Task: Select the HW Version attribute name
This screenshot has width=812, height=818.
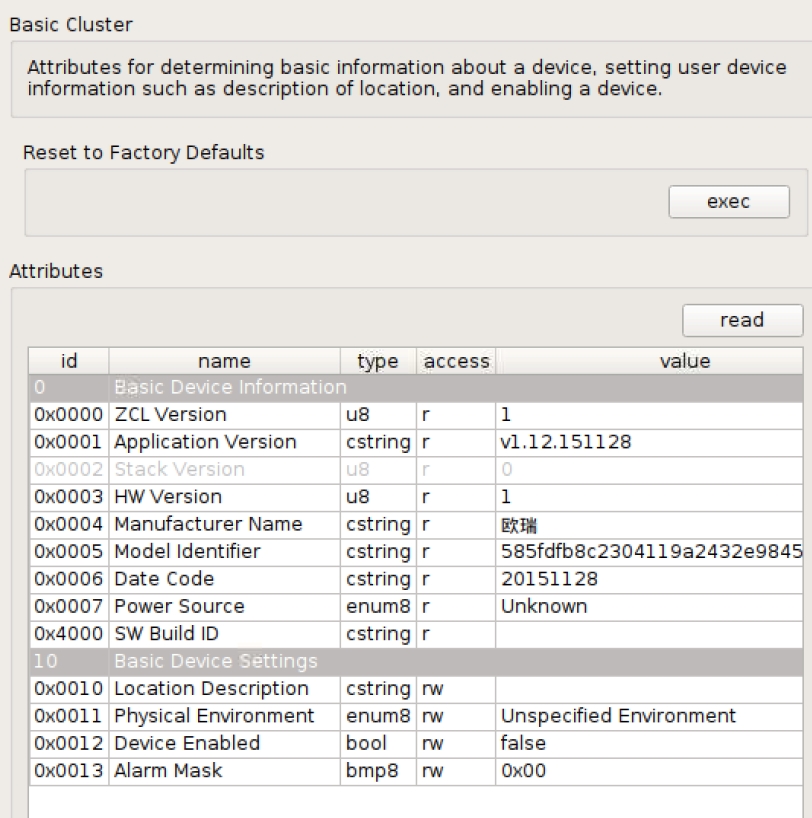Action: tap(168, 497)
